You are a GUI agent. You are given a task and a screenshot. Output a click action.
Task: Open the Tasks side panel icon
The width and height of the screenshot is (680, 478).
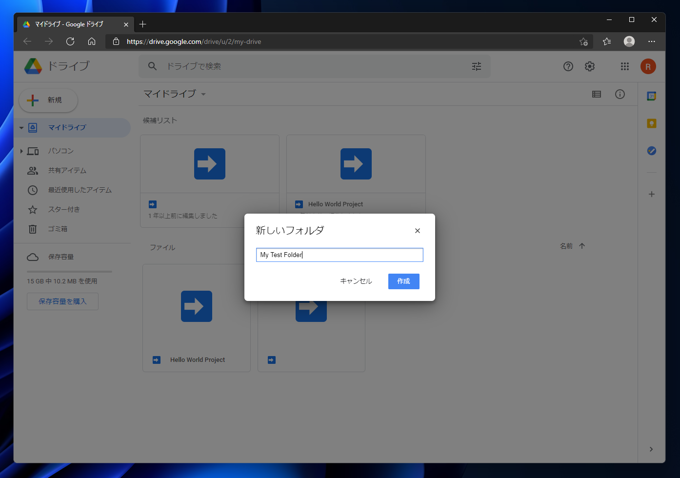click(x=651, y=151)
